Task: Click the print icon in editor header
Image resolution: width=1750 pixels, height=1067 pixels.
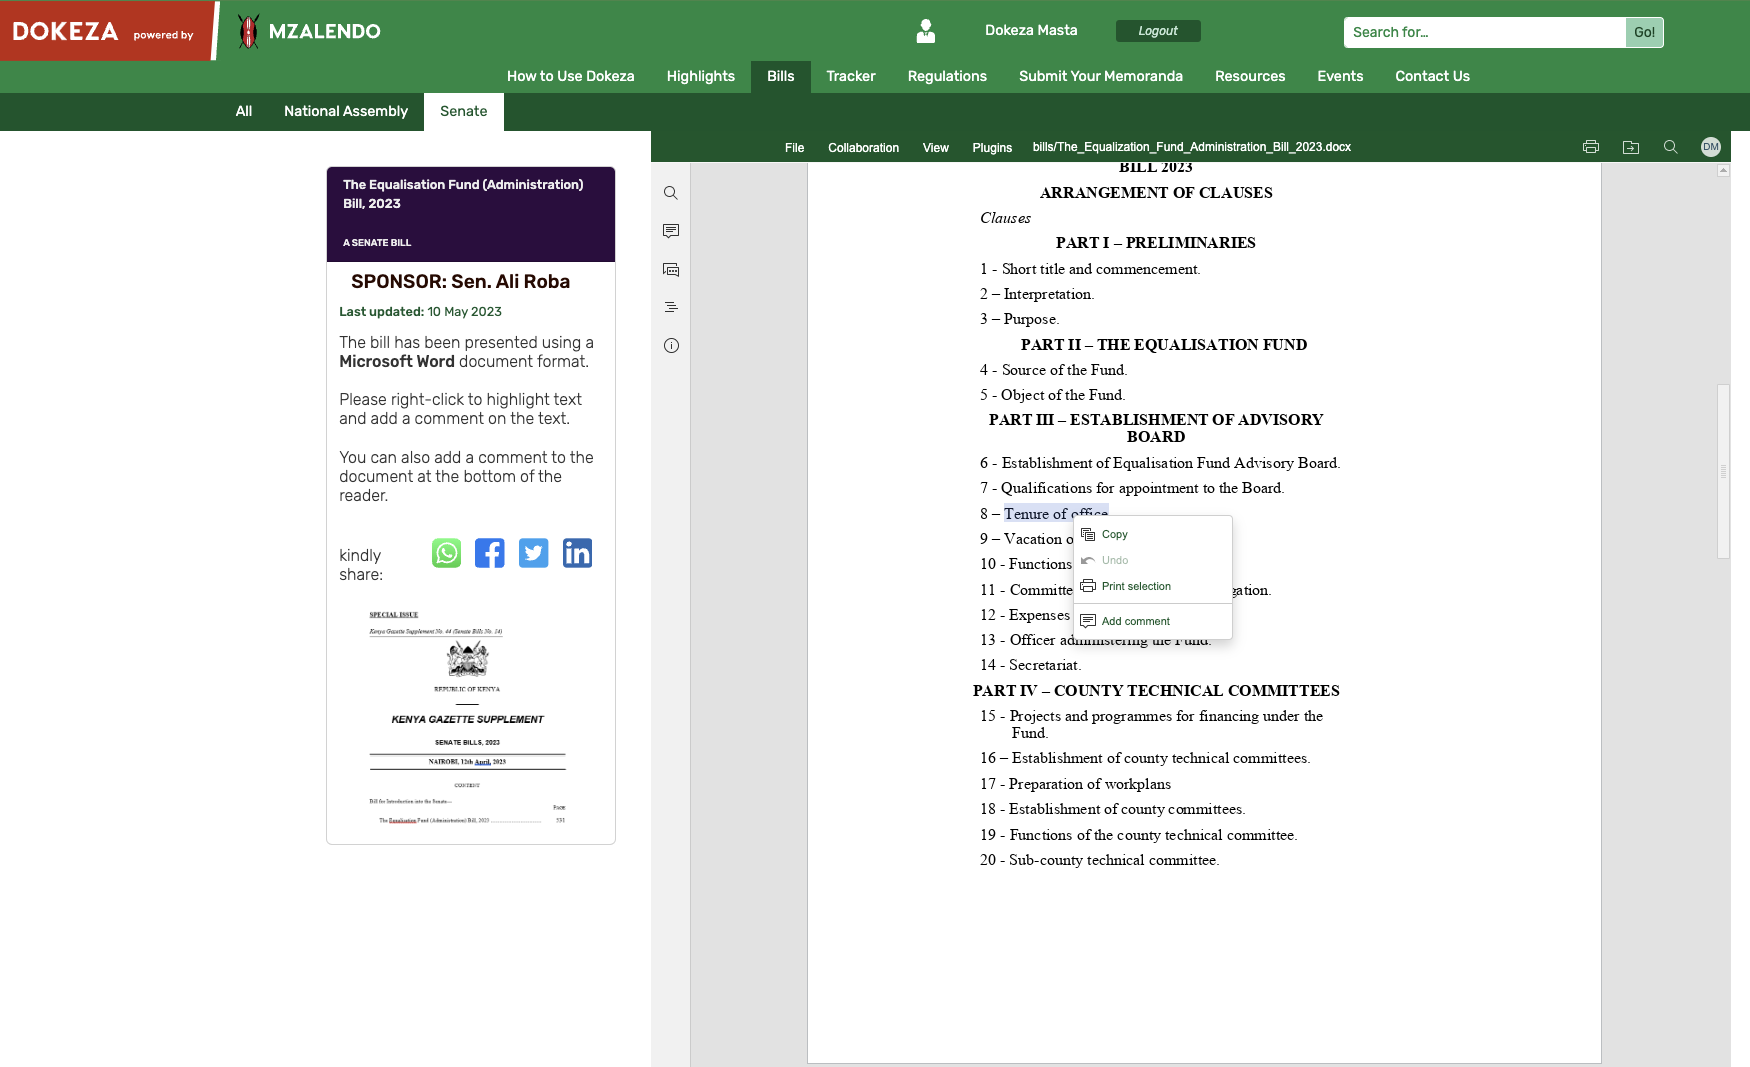Action: point(1591,147)
